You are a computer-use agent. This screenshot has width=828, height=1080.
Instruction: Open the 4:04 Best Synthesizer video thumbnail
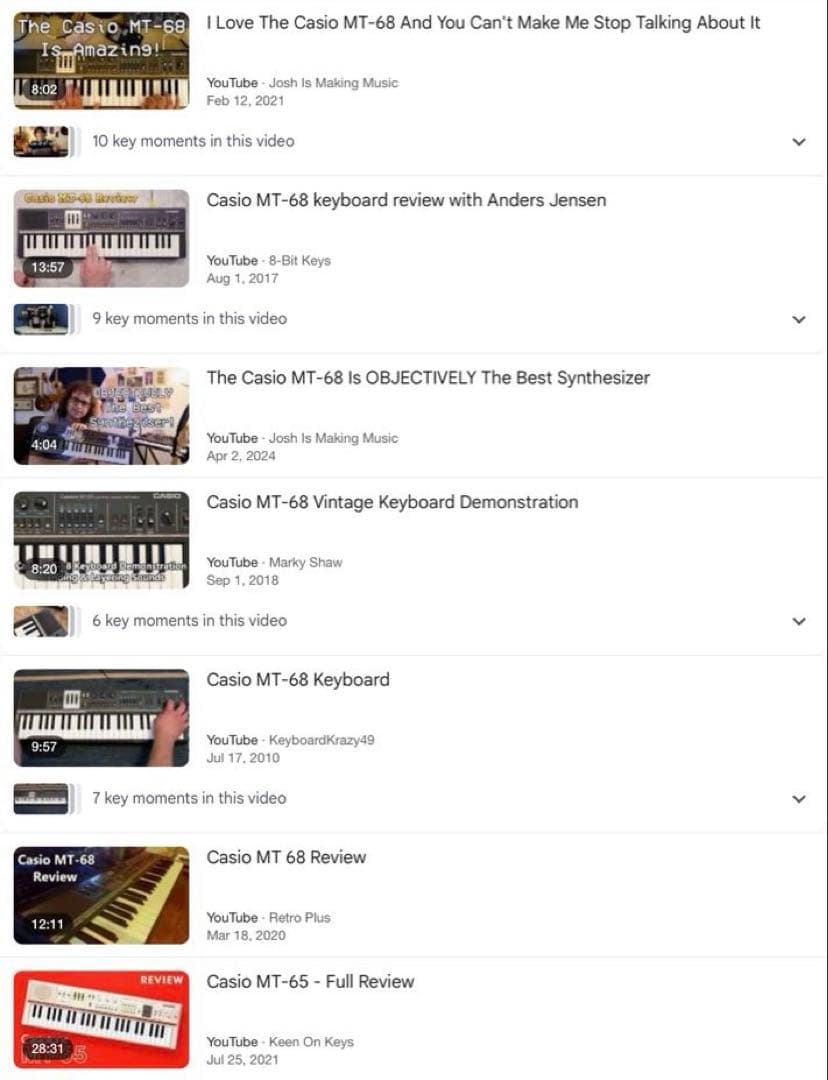[101, 416]
